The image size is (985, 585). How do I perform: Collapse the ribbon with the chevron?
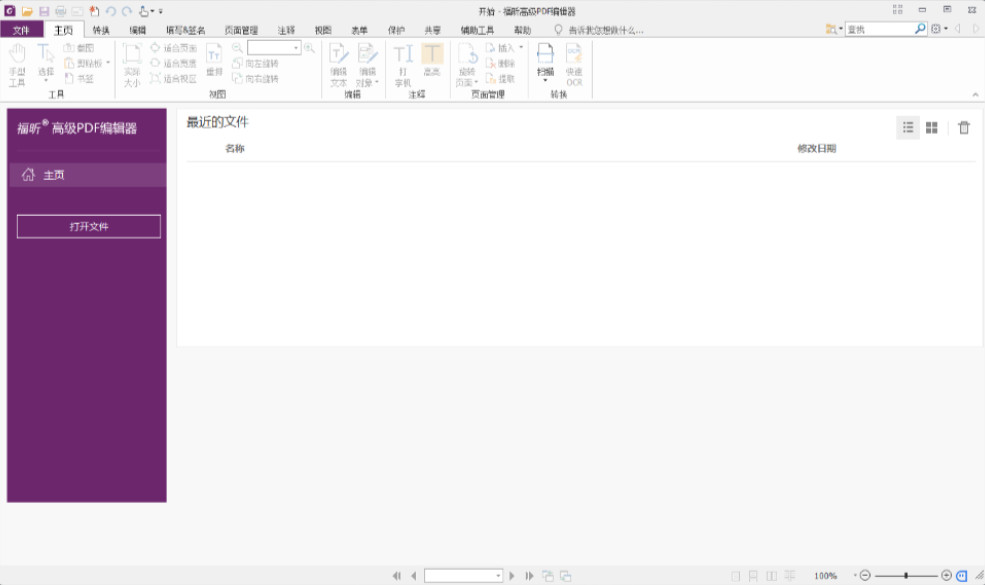975,94
